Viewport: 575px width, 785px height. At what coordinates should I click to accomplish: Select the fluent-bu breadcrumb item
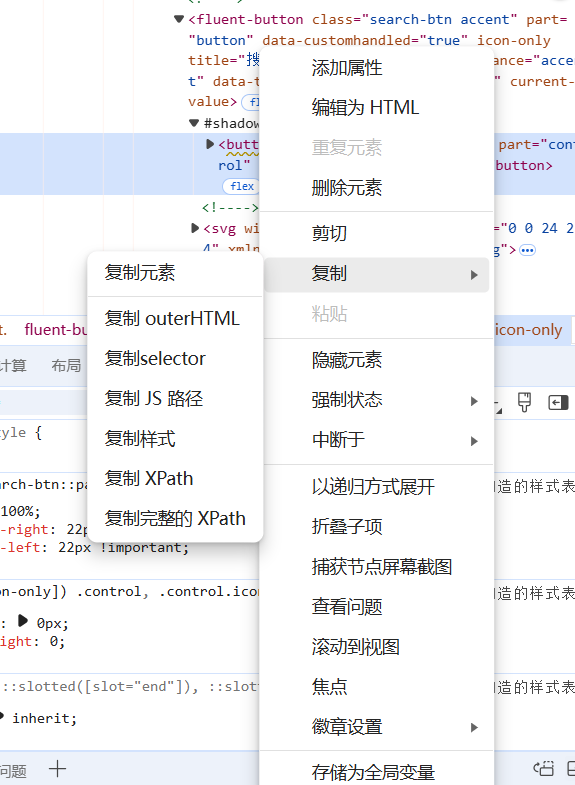[56, 330]
